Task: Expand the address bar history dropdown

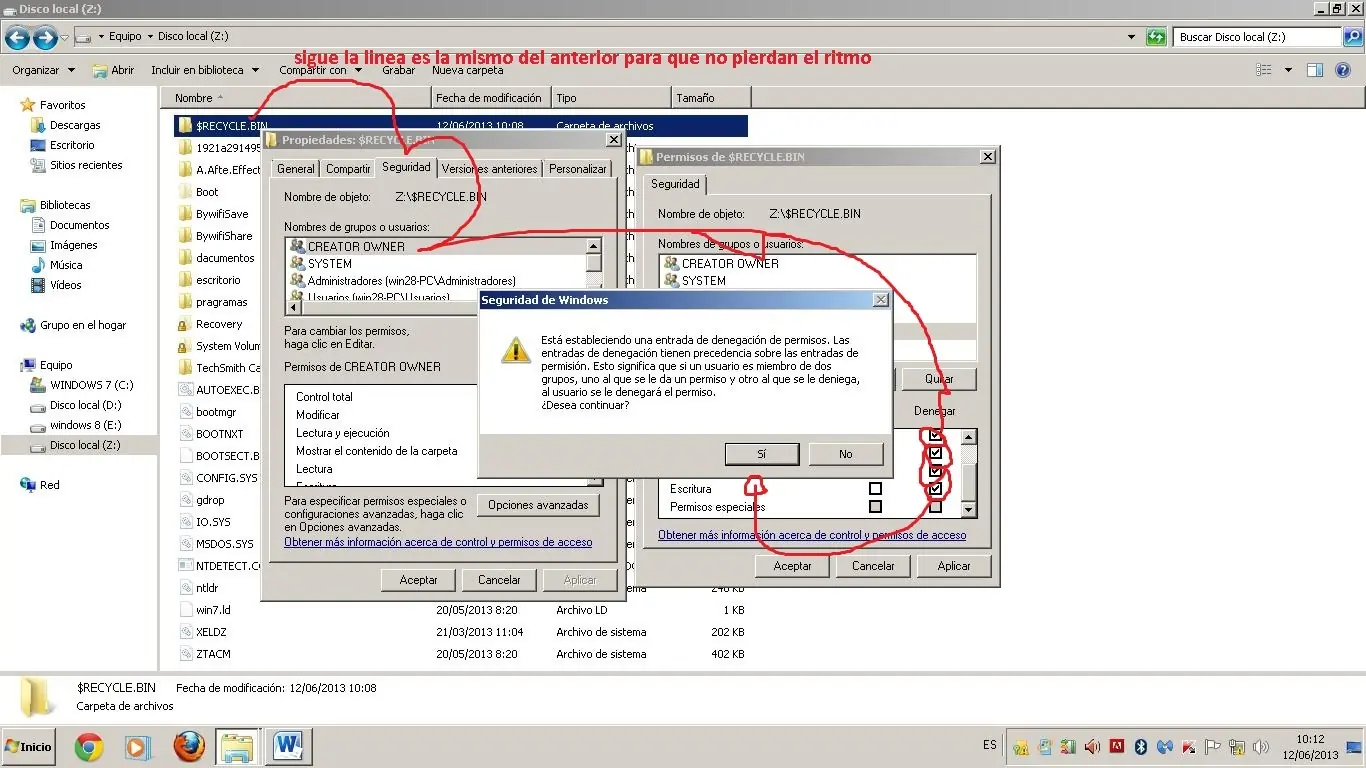Action: (1132, 37)
